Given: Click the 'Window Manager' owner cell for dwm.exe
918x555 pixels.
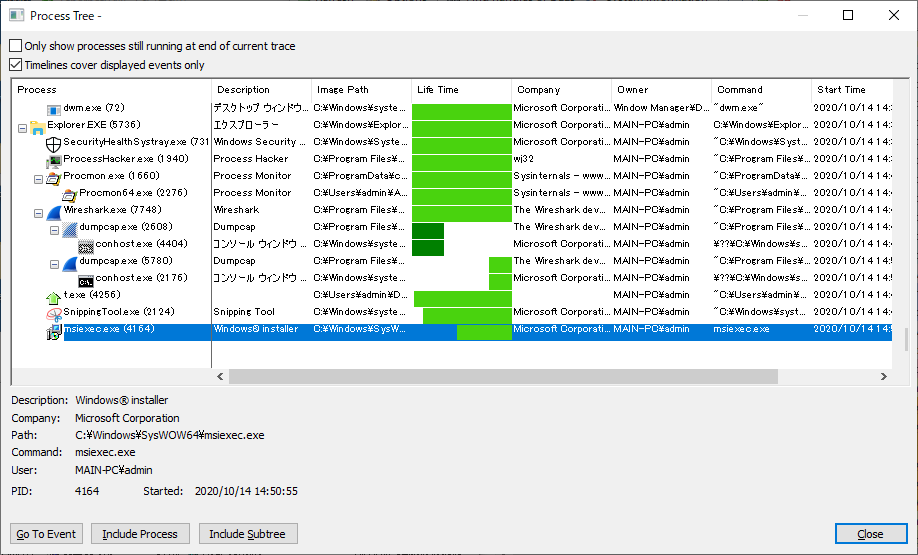Looking at the screenshot, I should point(662,108).
